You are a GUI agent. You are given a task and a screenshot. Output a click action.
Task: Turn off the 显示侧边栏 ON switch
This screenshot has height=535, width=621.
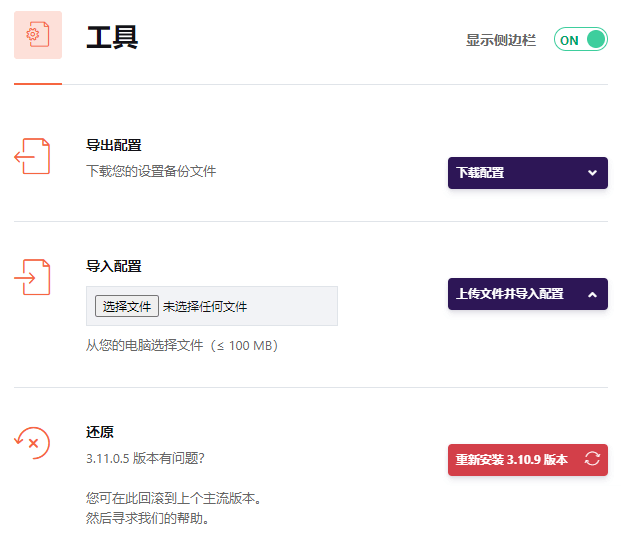click(x=581, y=40)
